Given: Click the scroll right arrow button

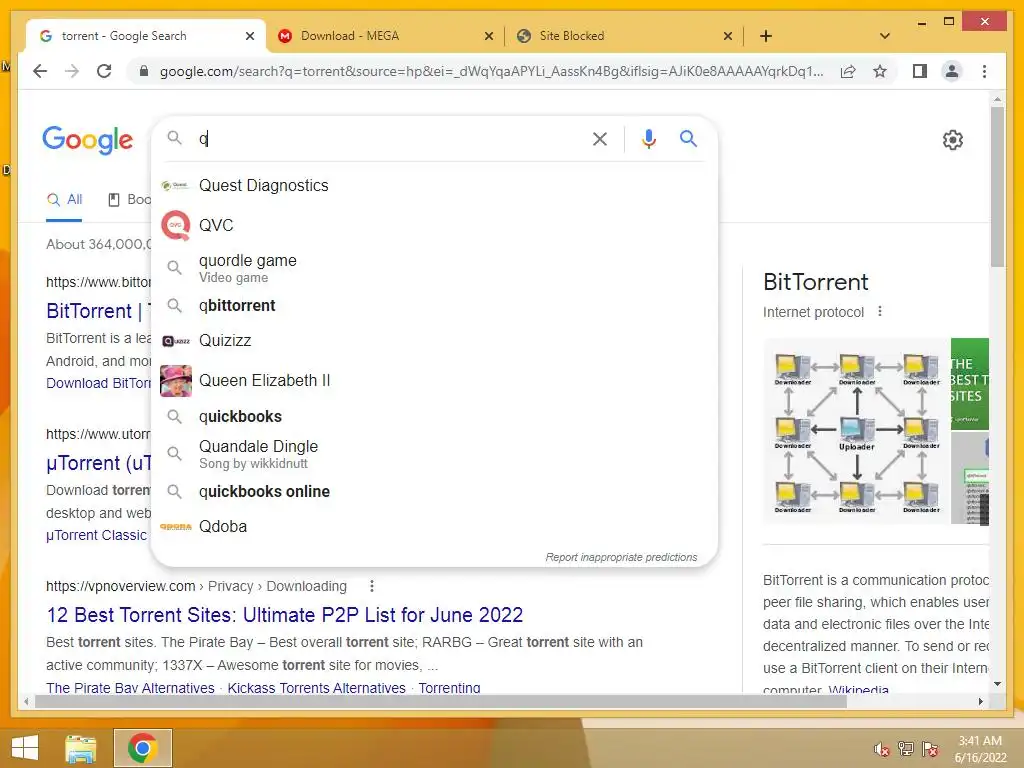Looking at the screenshot, I should (980, 702).
